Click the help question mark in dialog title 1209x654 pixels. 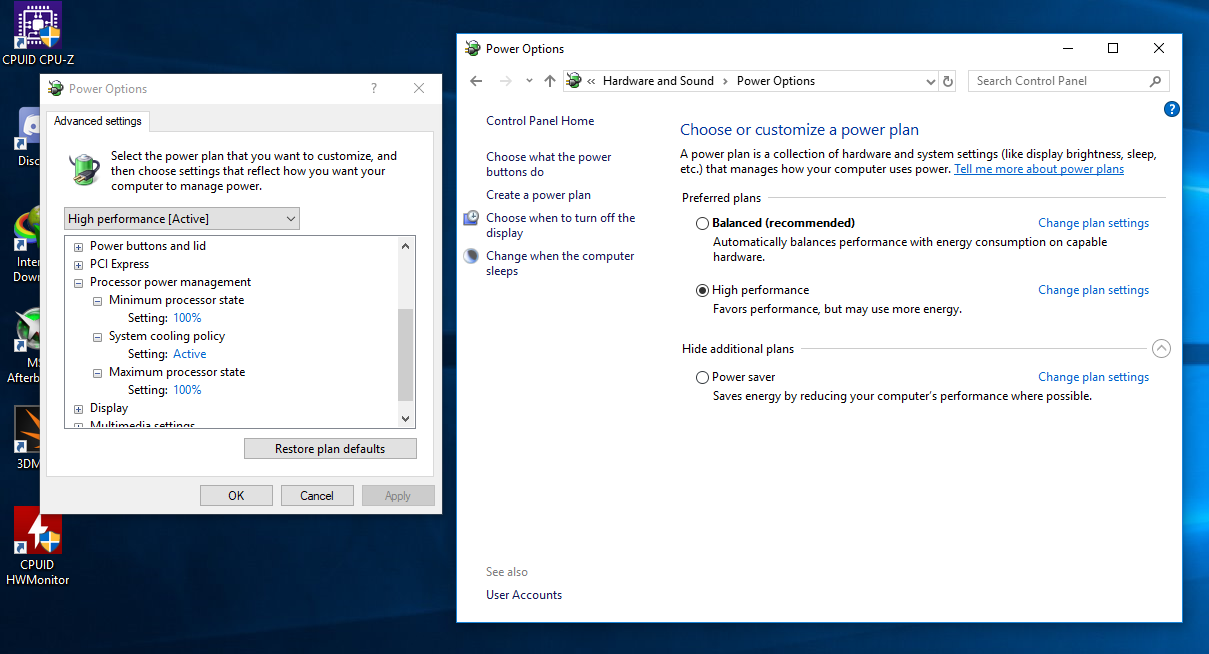(x=374, y=88)
